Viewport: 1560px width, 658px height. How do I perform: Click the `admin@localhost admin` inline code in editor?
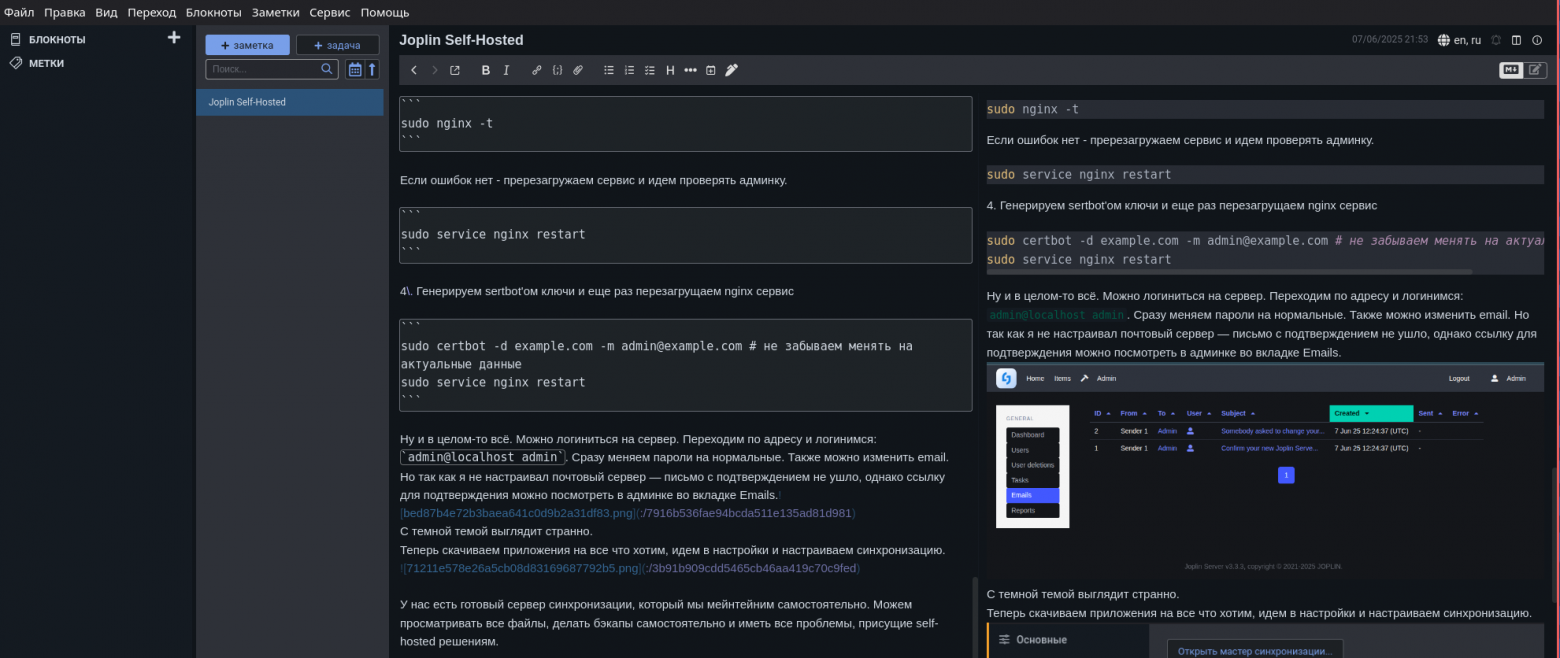pos(483,457)
